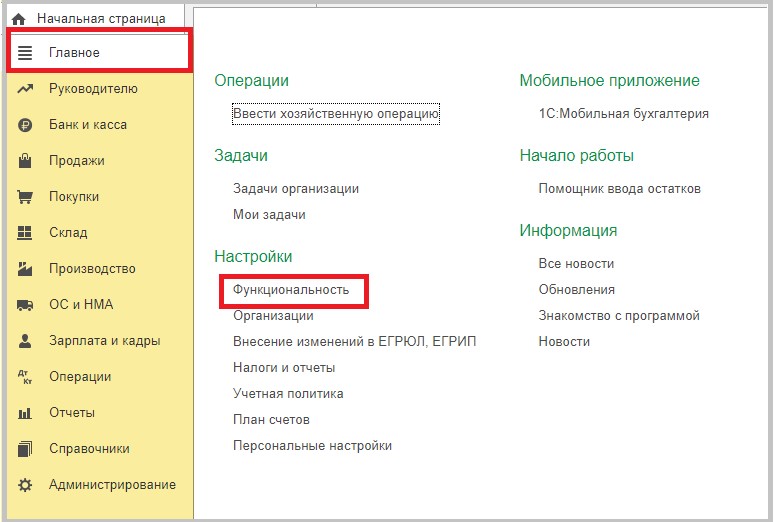Click the Информация heading
Viewport: 775px width, 522px height.
(x=568, y=231)
